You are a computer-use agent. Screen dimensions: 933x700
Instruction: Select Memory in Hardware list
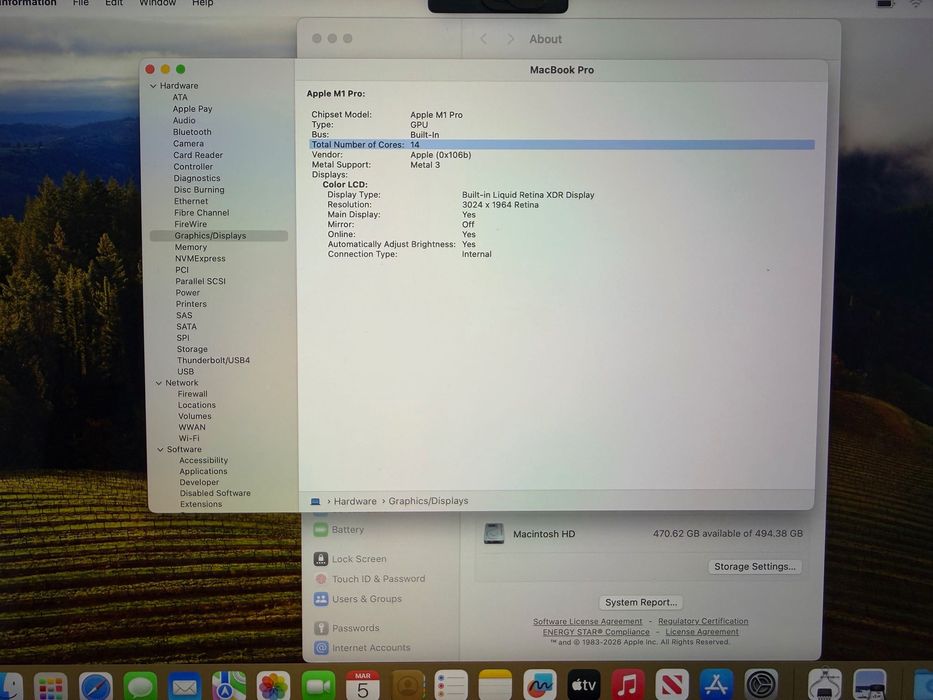(190, 247)
